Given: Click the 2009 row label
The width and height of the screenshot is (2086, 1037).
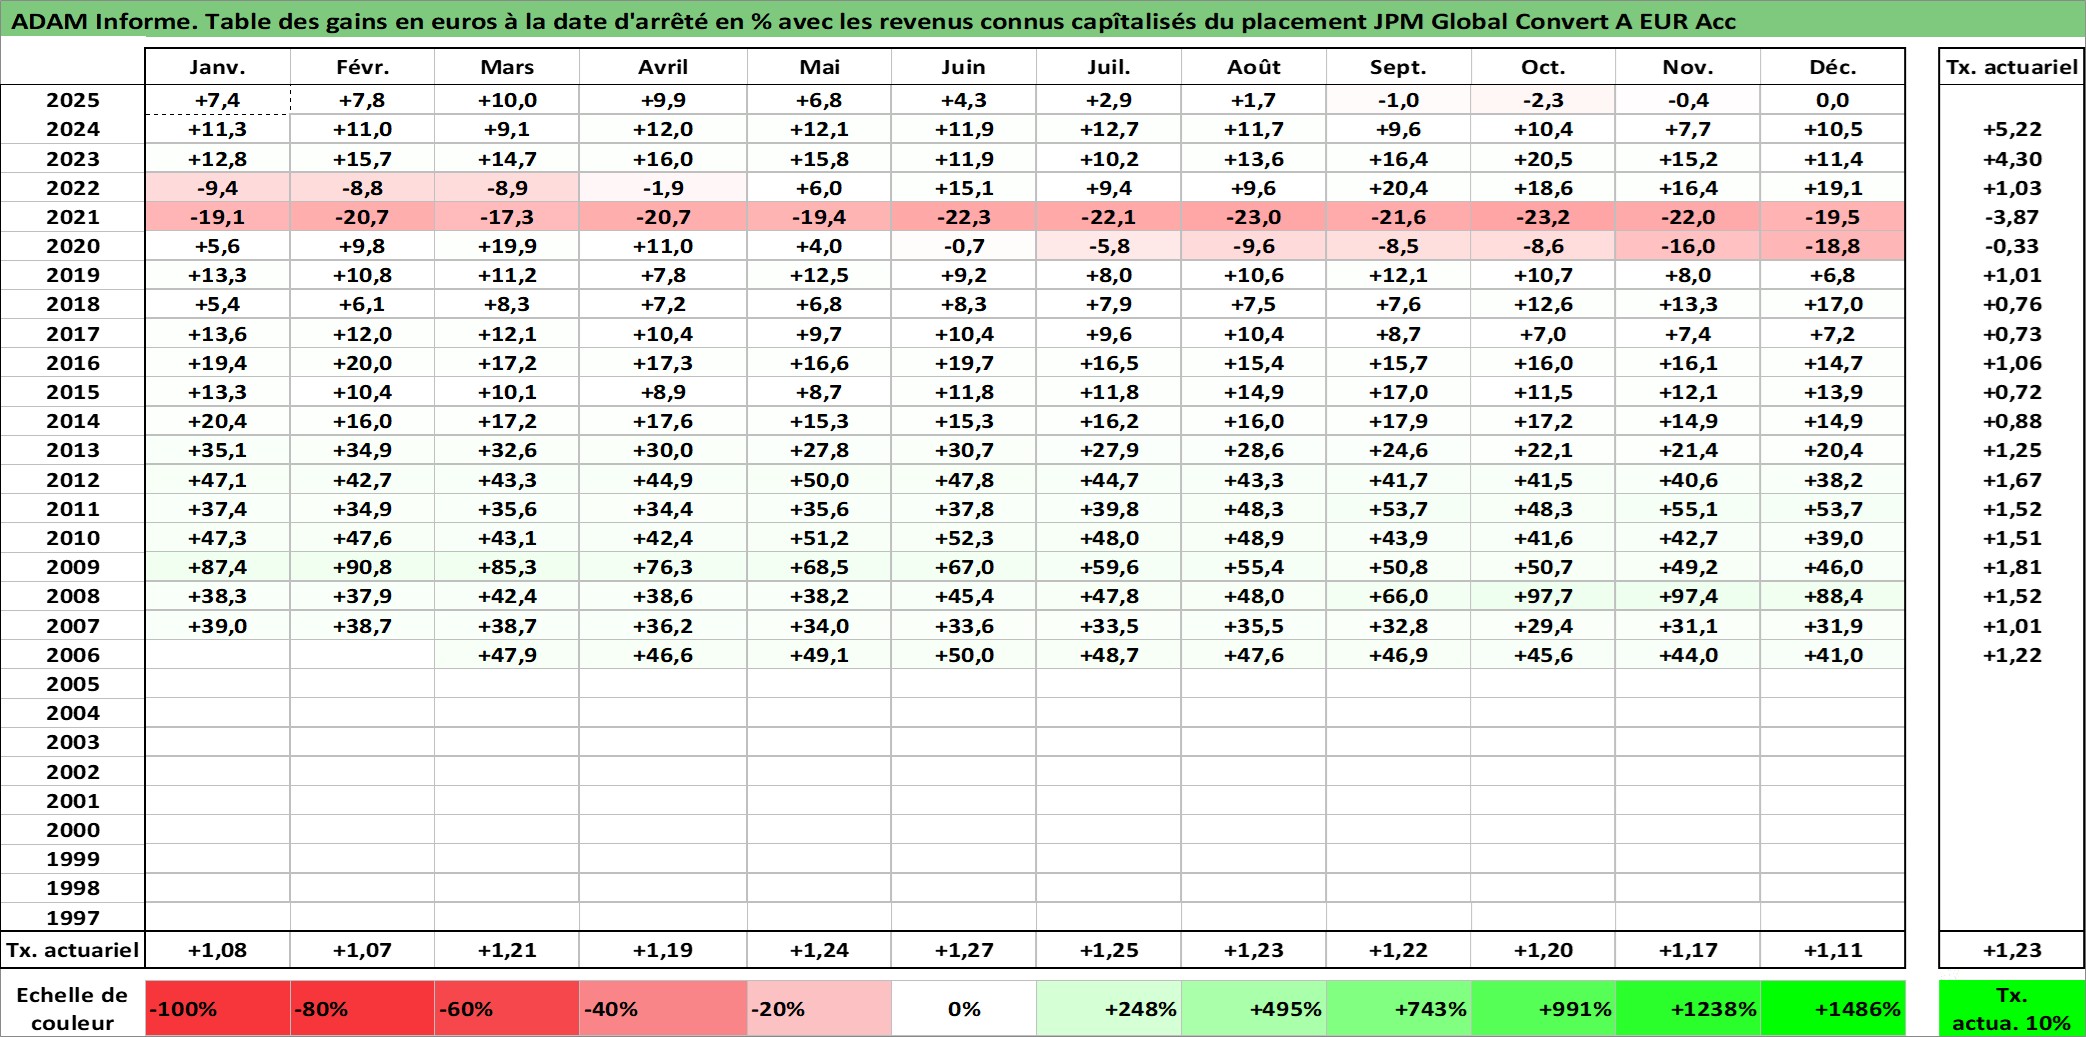Looking at the screenshot, I should 73,567.
